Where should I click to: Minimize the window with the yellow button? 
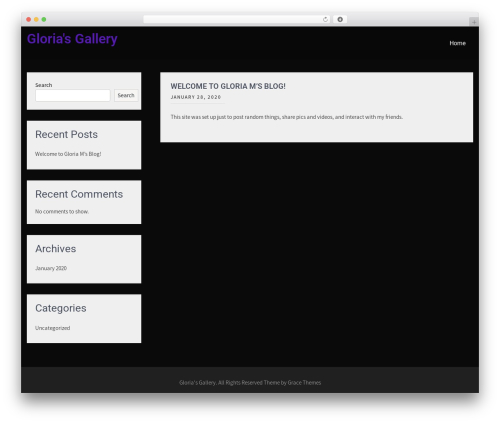[36, 19]
